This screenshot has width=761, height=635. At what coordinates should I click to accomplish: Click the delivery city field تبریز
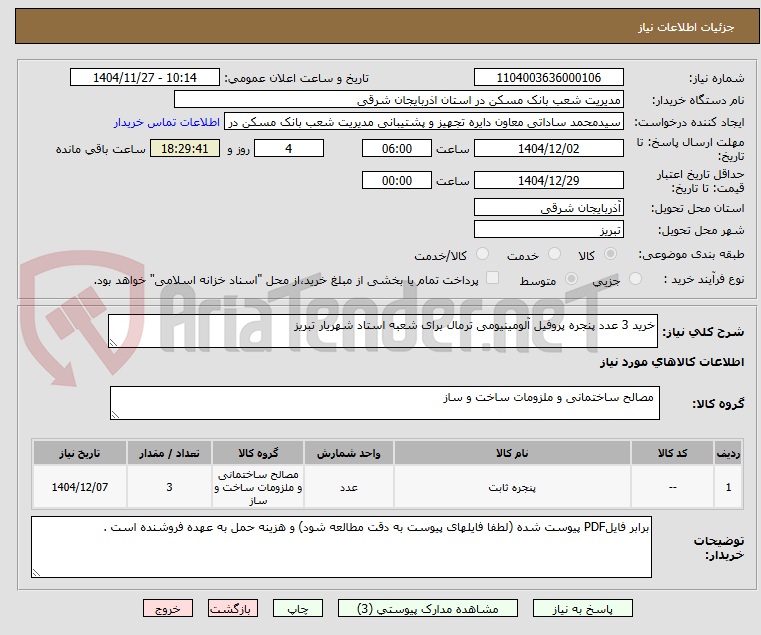click(x=548, y=230)
